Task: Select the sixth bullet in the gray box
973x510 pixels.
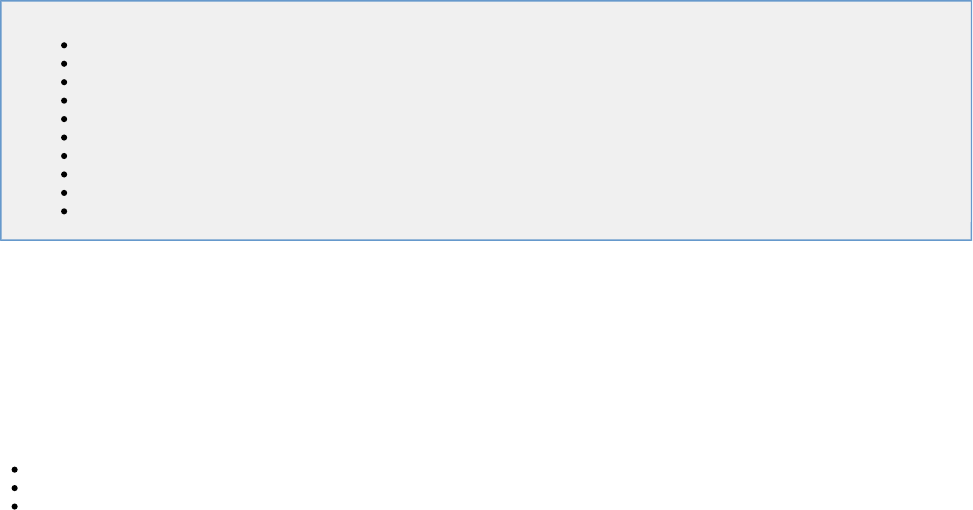Action: click(x=64, y=138)
